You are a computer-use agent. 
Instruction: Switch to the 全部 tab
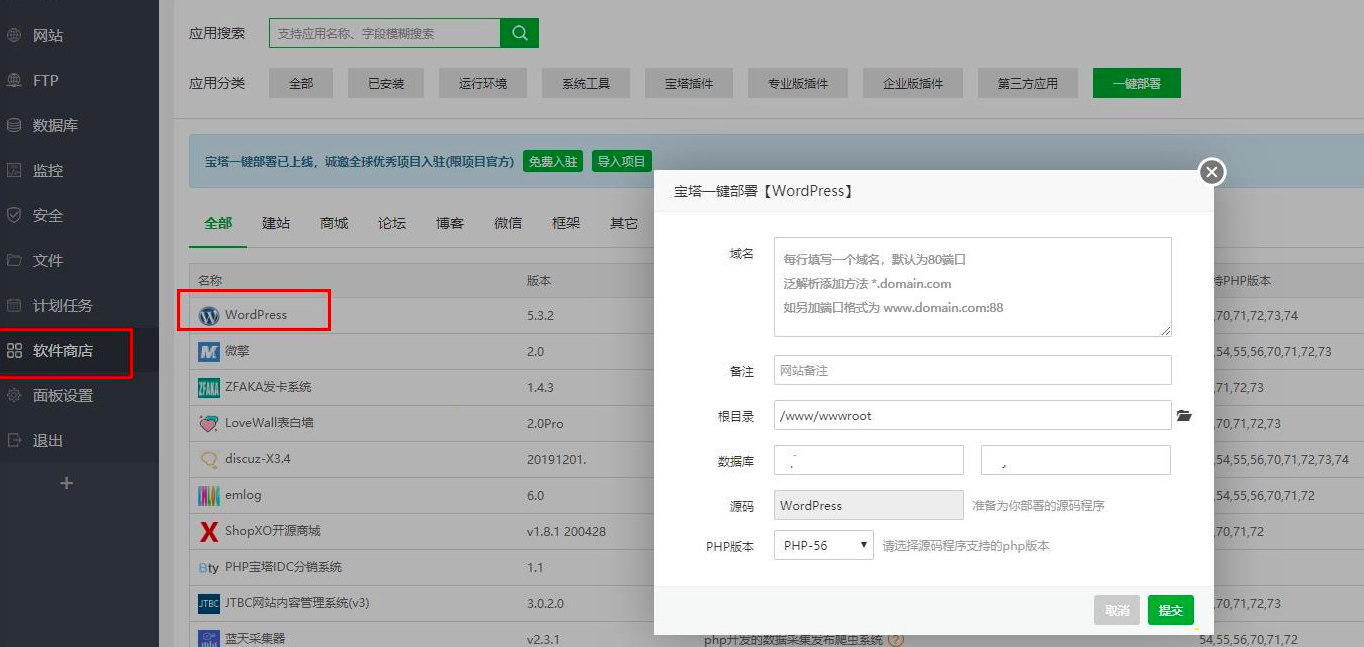(x=218, y=223)
